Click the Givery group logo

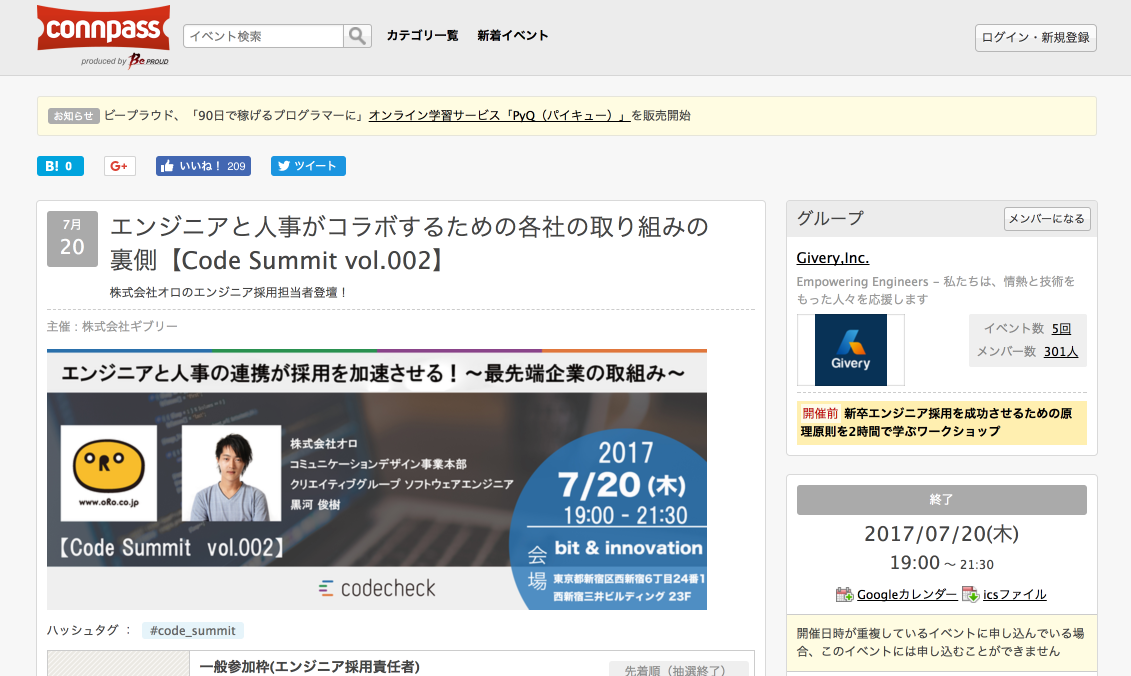850,350
